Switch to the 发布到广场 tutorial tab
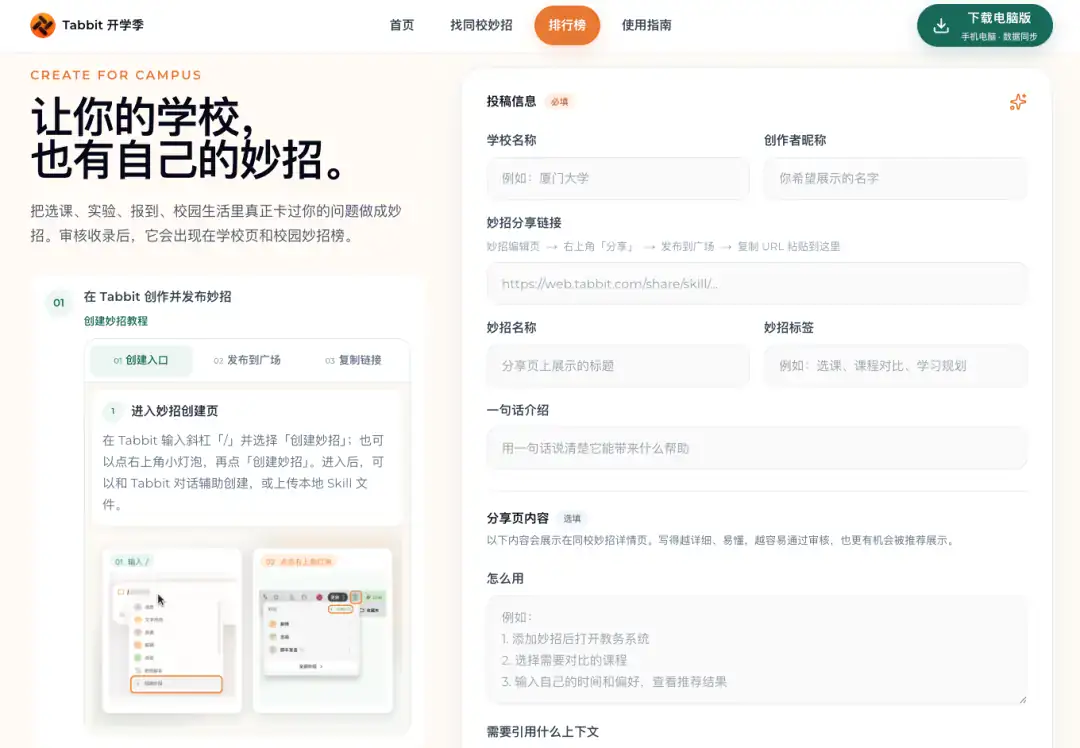The height and width of the screenshot is (748, 1080). (x=247, y=360)
